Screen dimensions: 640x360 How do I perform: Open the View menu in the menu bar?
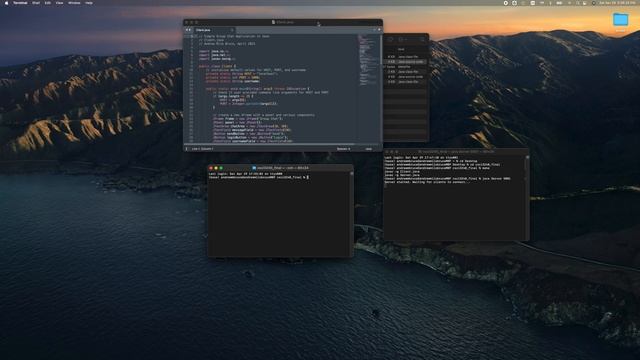pyautogui.click(x=60, y=3)
